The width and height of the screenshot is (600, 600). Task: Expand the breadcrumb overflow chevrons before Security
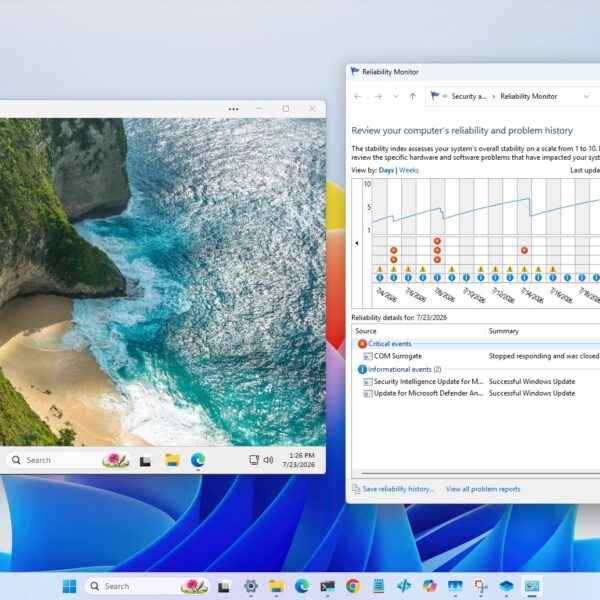pos(445,96)
